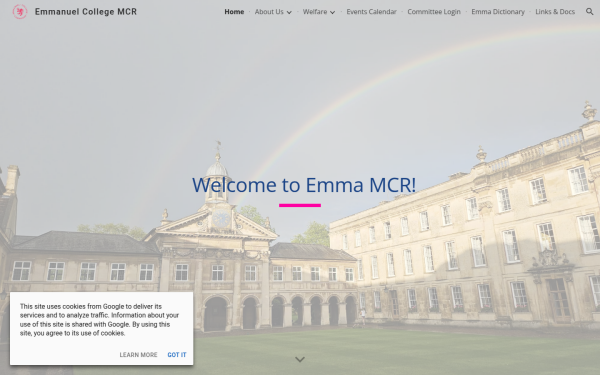Open the Welfare menu item
The width and height of the screenshot is (600, 375).
315,12
